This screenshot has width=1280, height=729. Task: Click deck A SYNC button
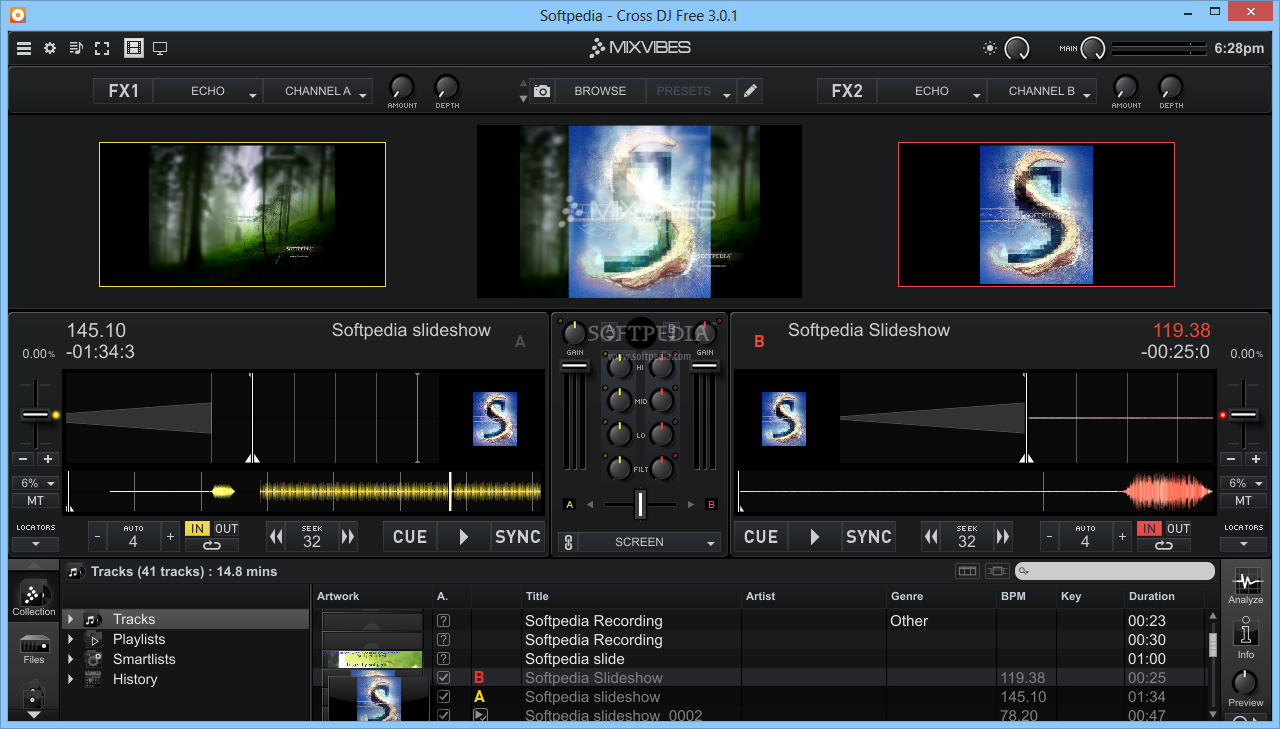[518, 537]
